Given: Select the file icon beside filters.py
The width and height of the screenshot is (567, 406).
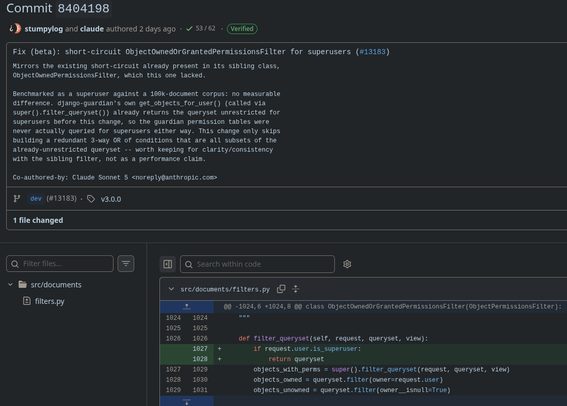Looking at the screenshot, I should [x=27, y=301].
